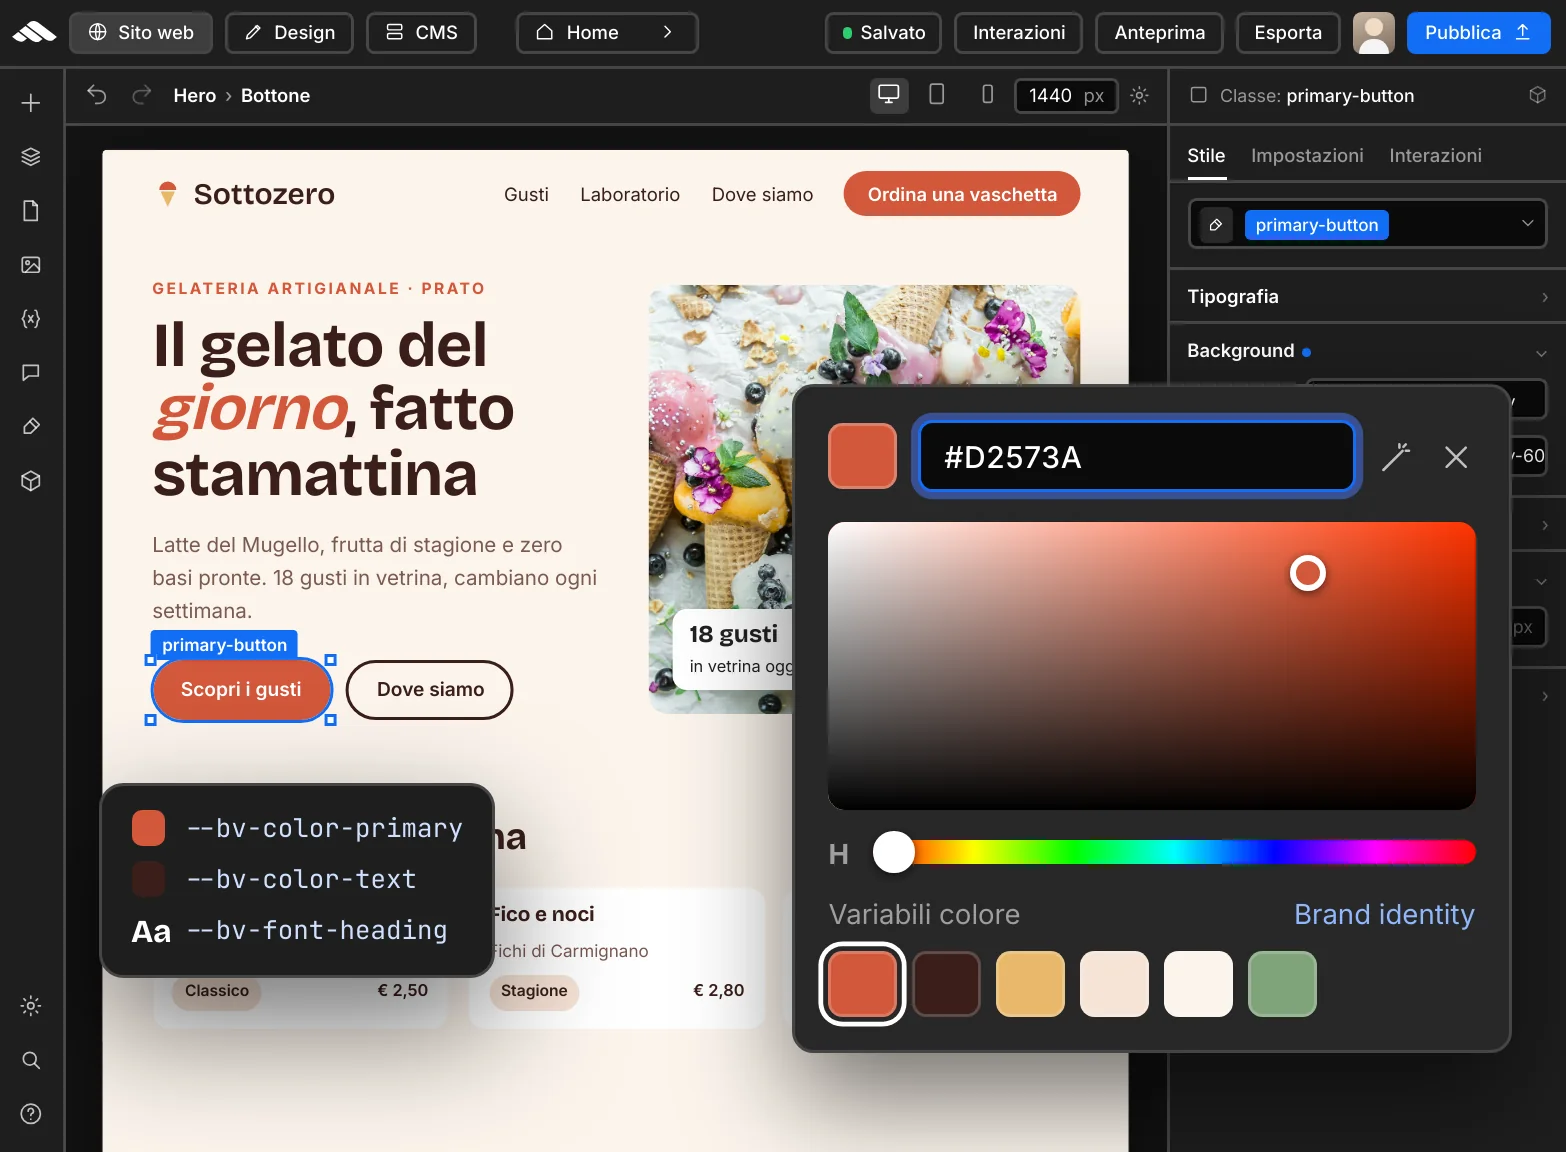
Task: Open the settings gear in left sidebar
Action: [31, 1006]
